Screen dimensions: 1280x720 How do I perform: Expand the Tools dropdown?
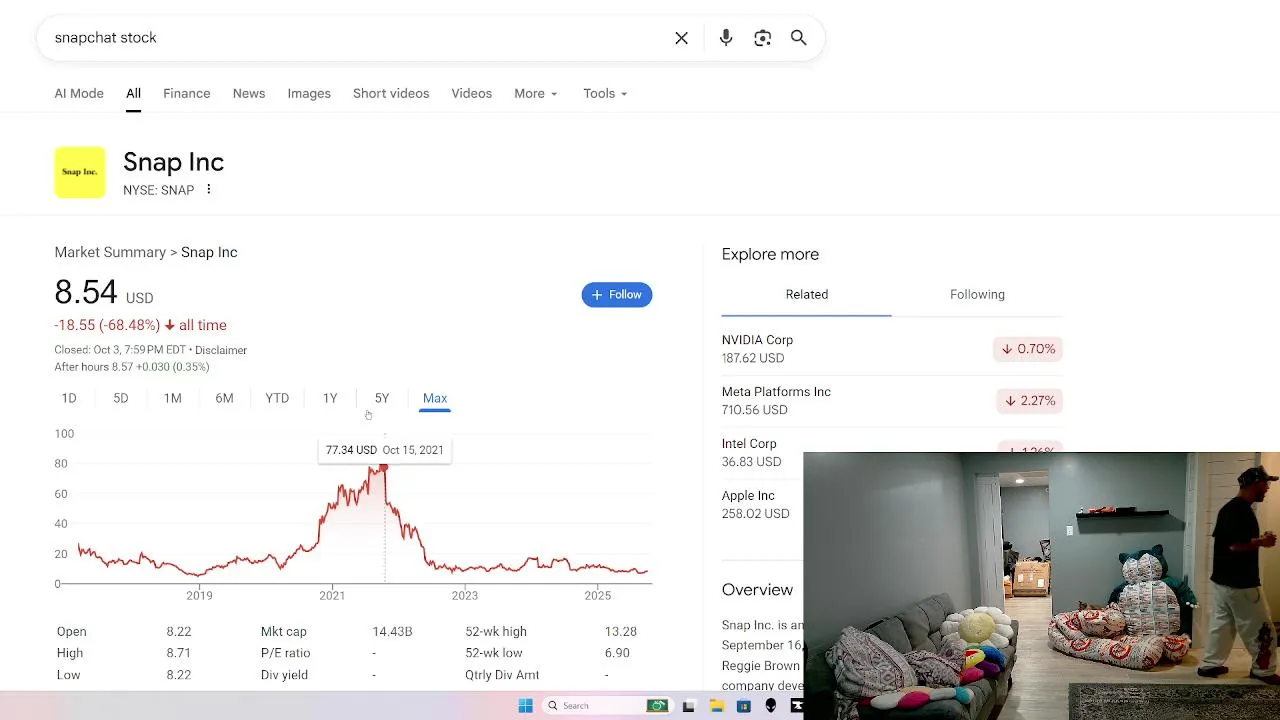(605, 94)
